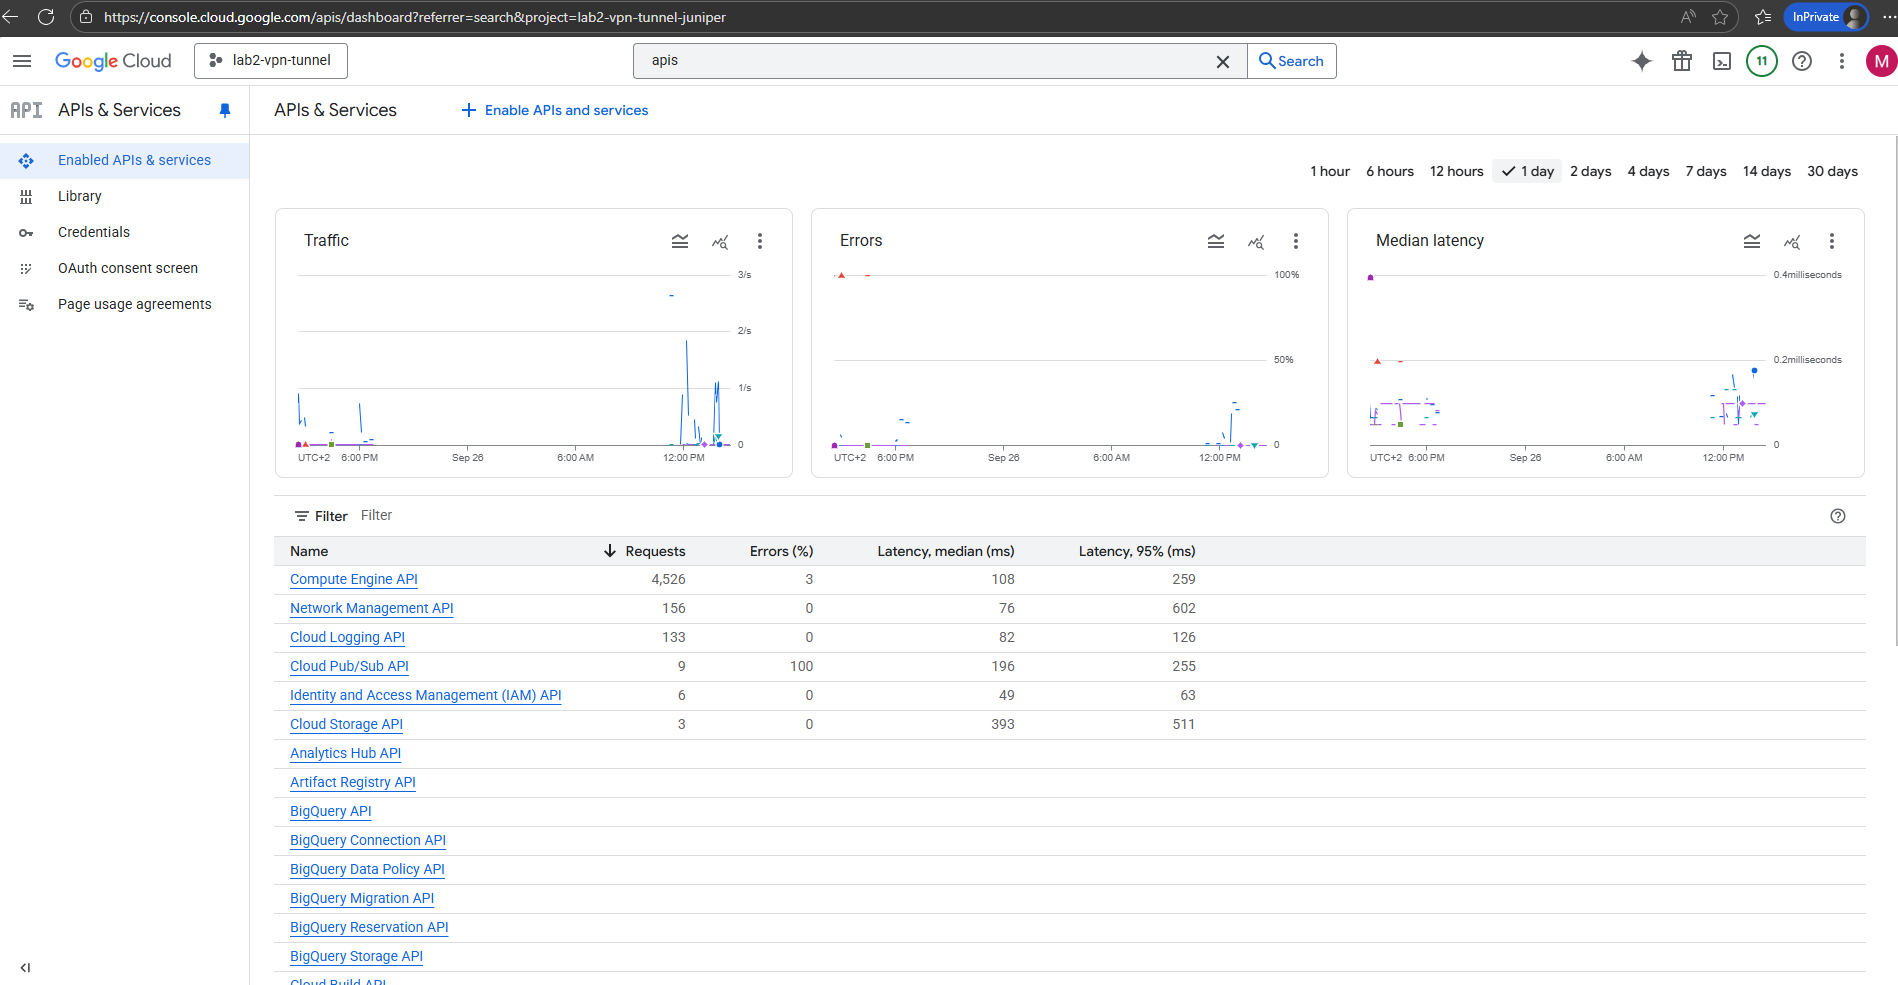Image resolution: width=1898 pixels, height=985 pixels.
Task: Click Enable APIs and services
Action: click(554, 110)
